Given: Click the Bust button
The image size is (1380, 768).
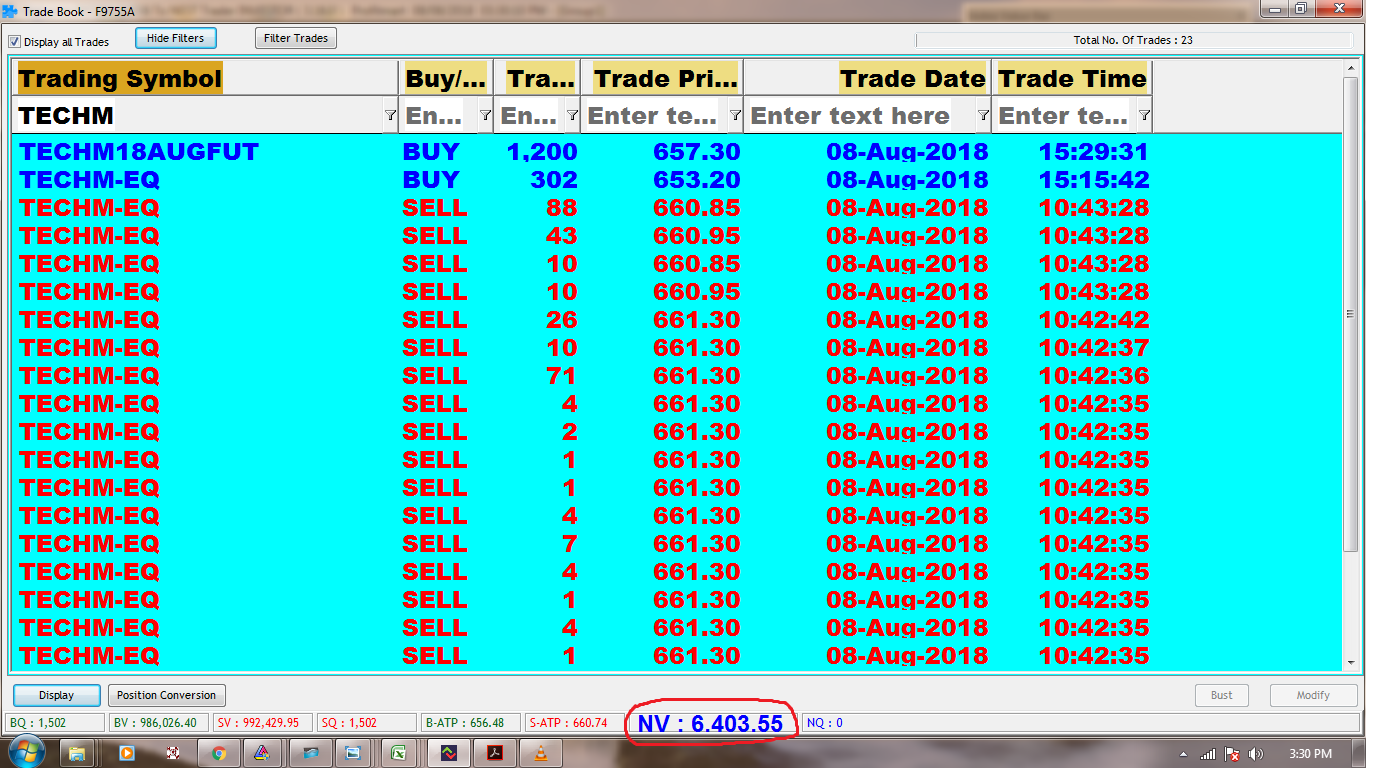Looking at the screenshot, I should tap(1222, 695).
